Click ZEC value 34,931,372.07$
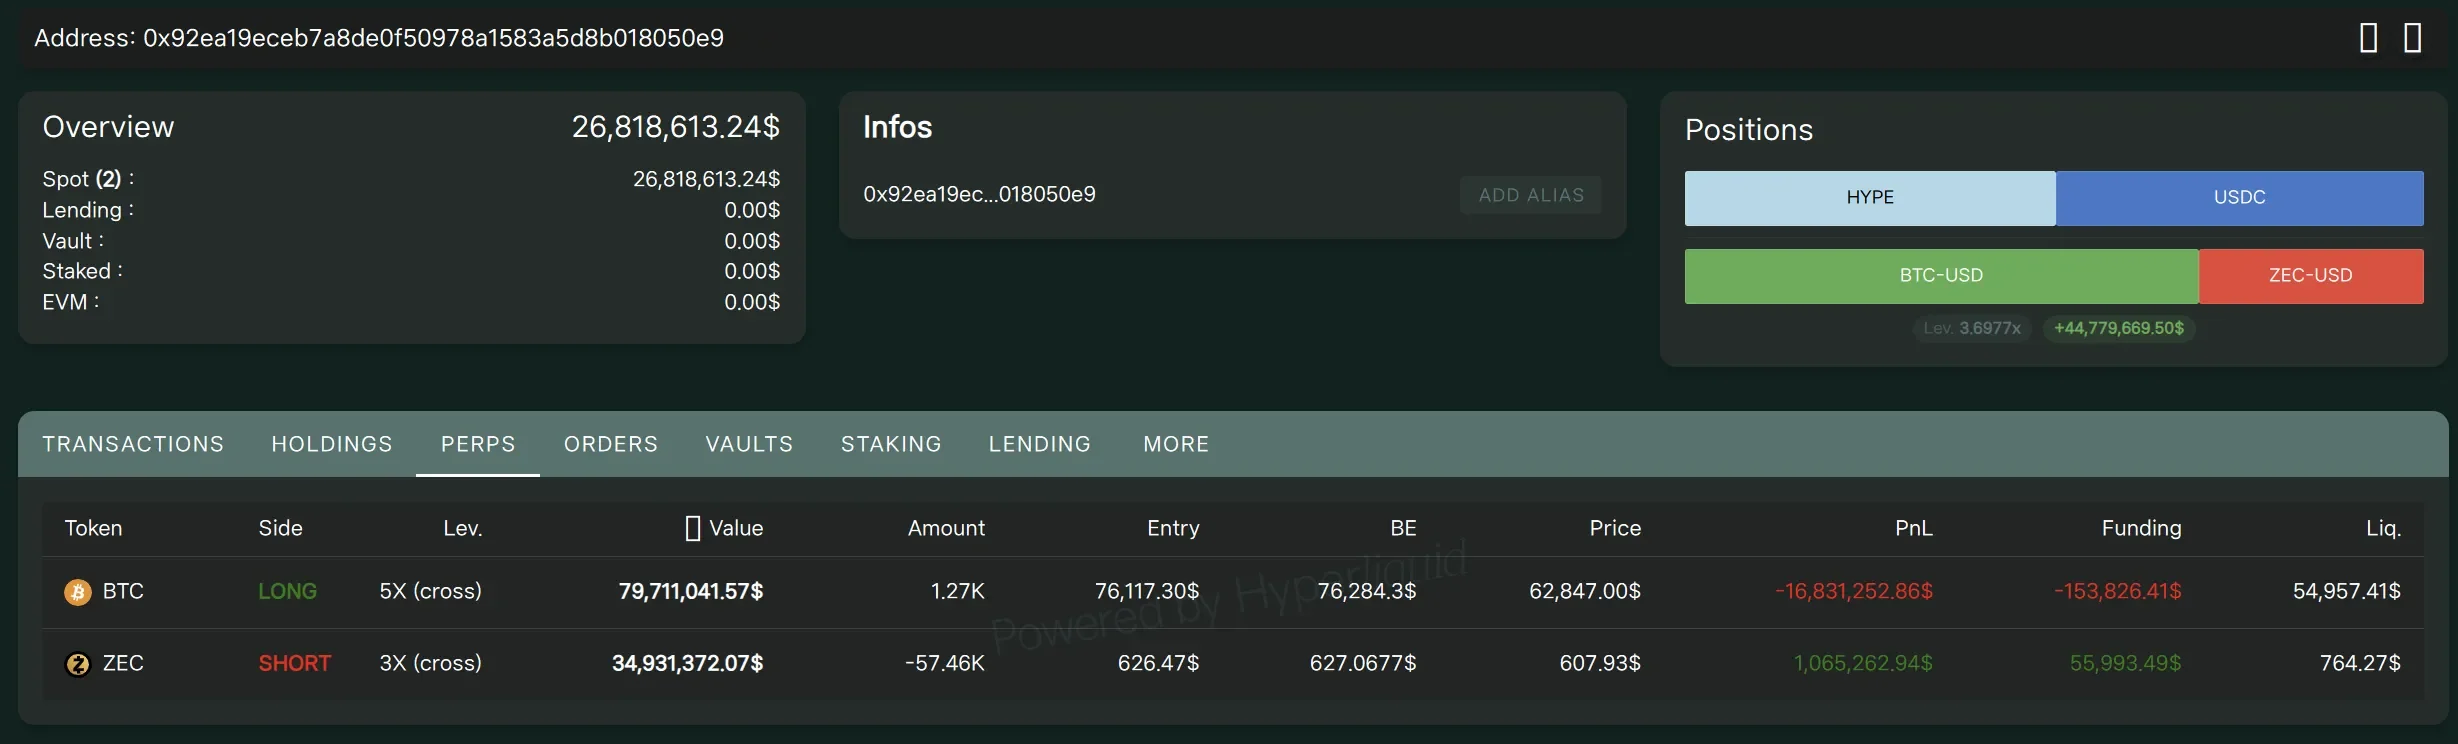 [x=687, y=664]
